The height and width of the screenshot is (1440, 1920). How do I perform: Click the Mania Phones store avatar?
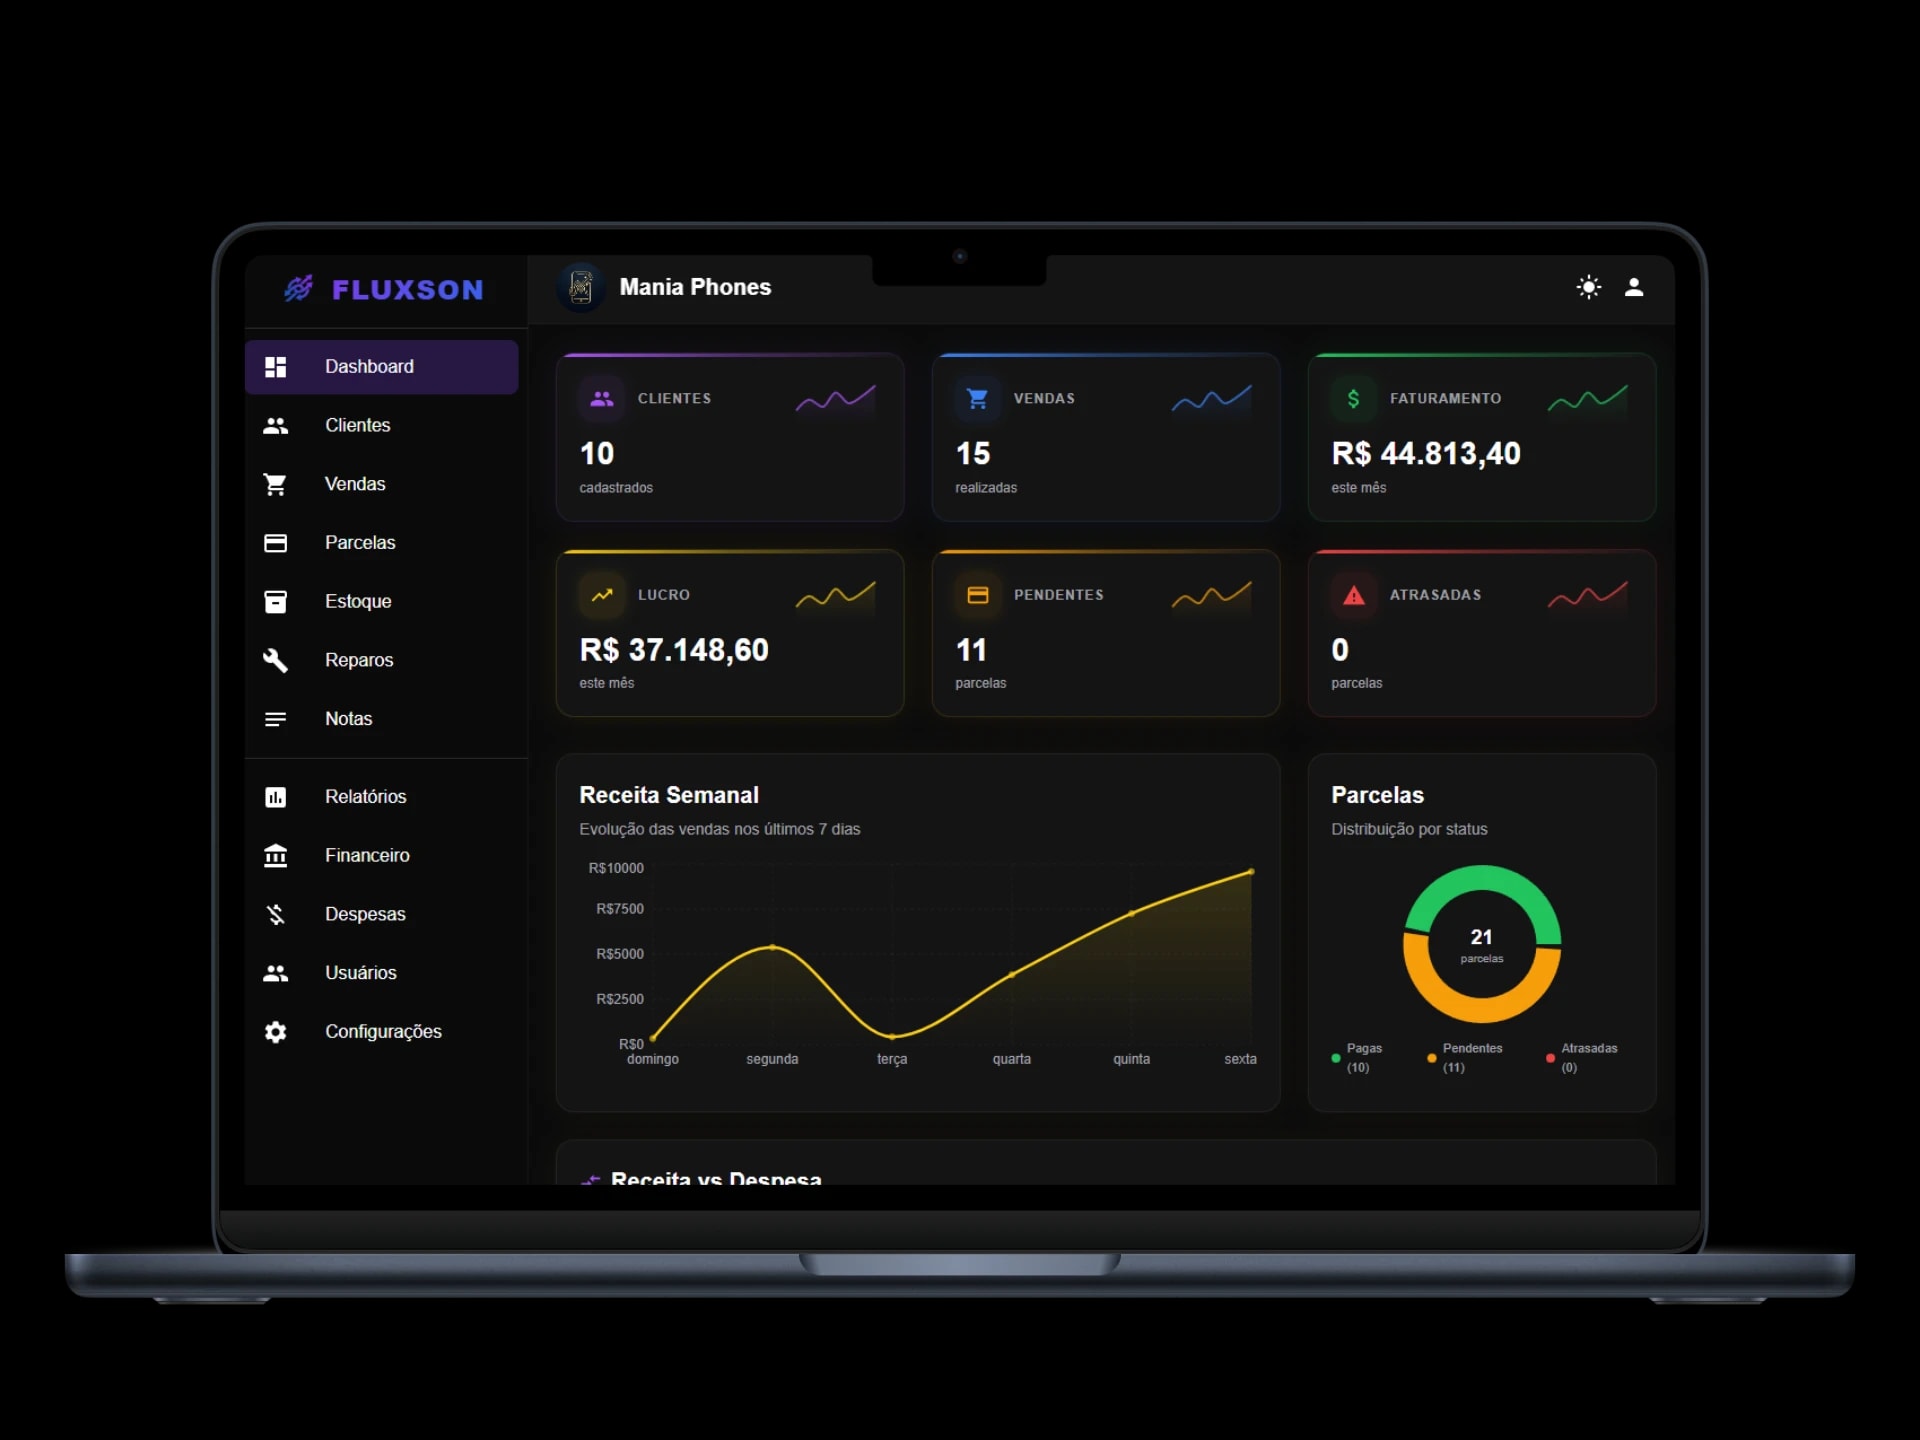click(x=581, y=287)
